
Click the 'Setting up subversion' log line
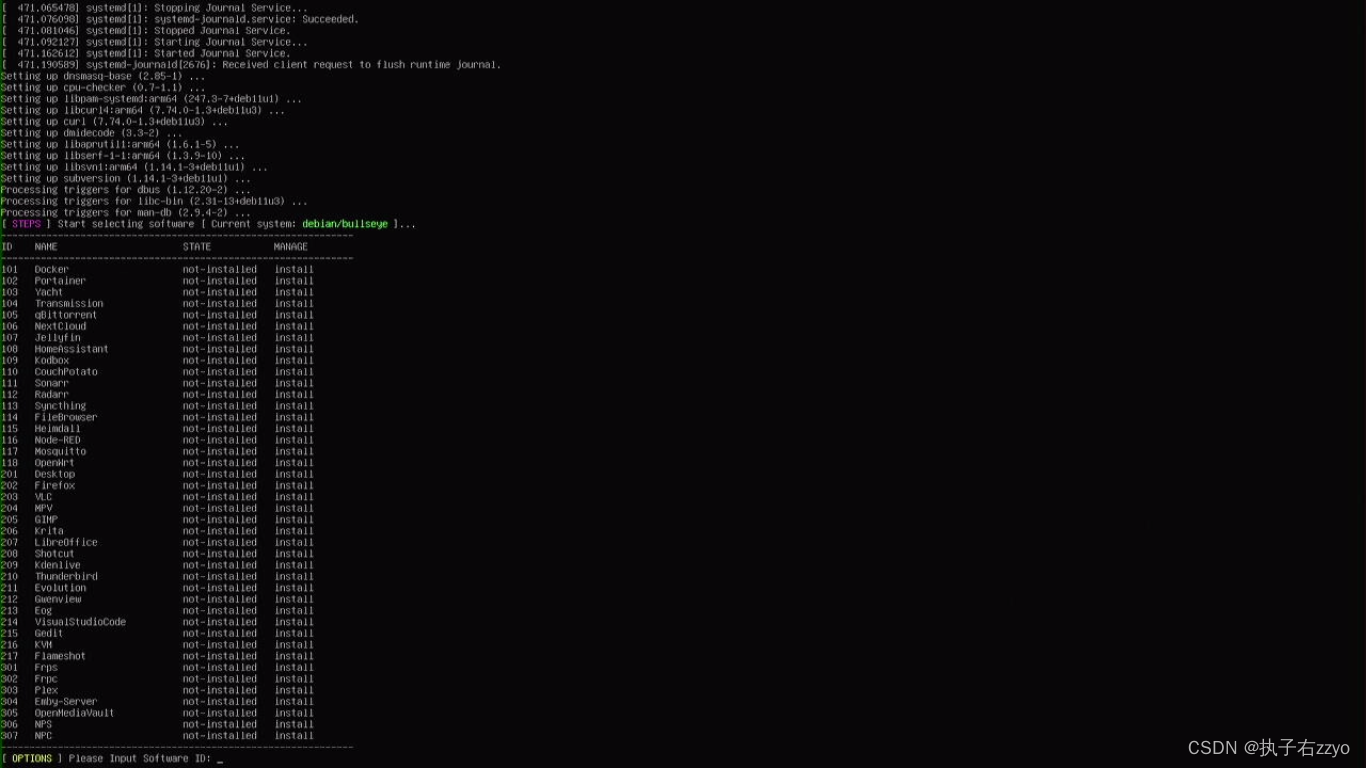tap(125, 179)
